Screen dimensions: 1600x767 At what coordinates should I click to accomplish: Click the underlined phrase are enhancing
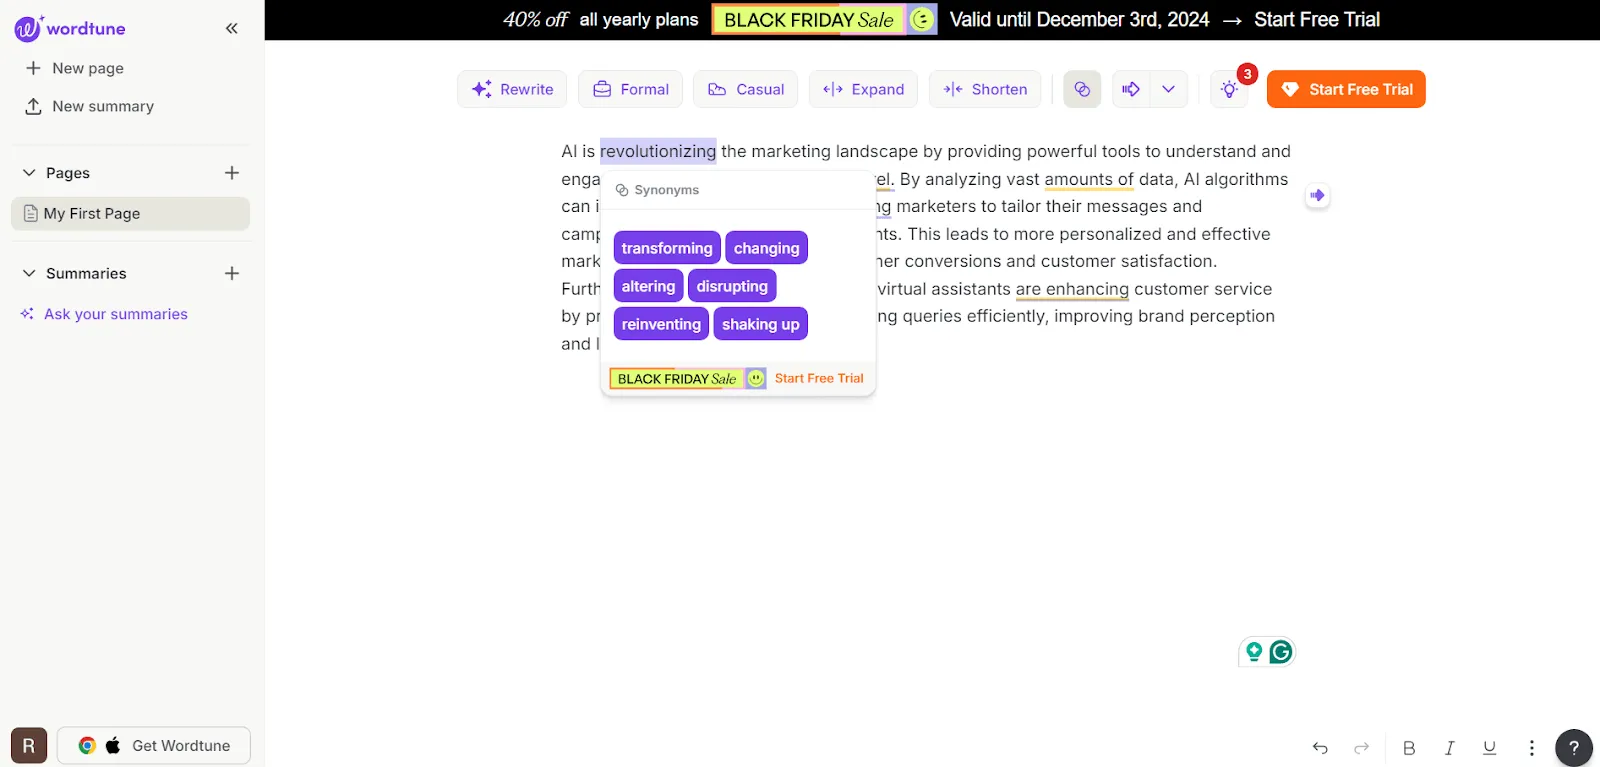[x=1072, y=289]
